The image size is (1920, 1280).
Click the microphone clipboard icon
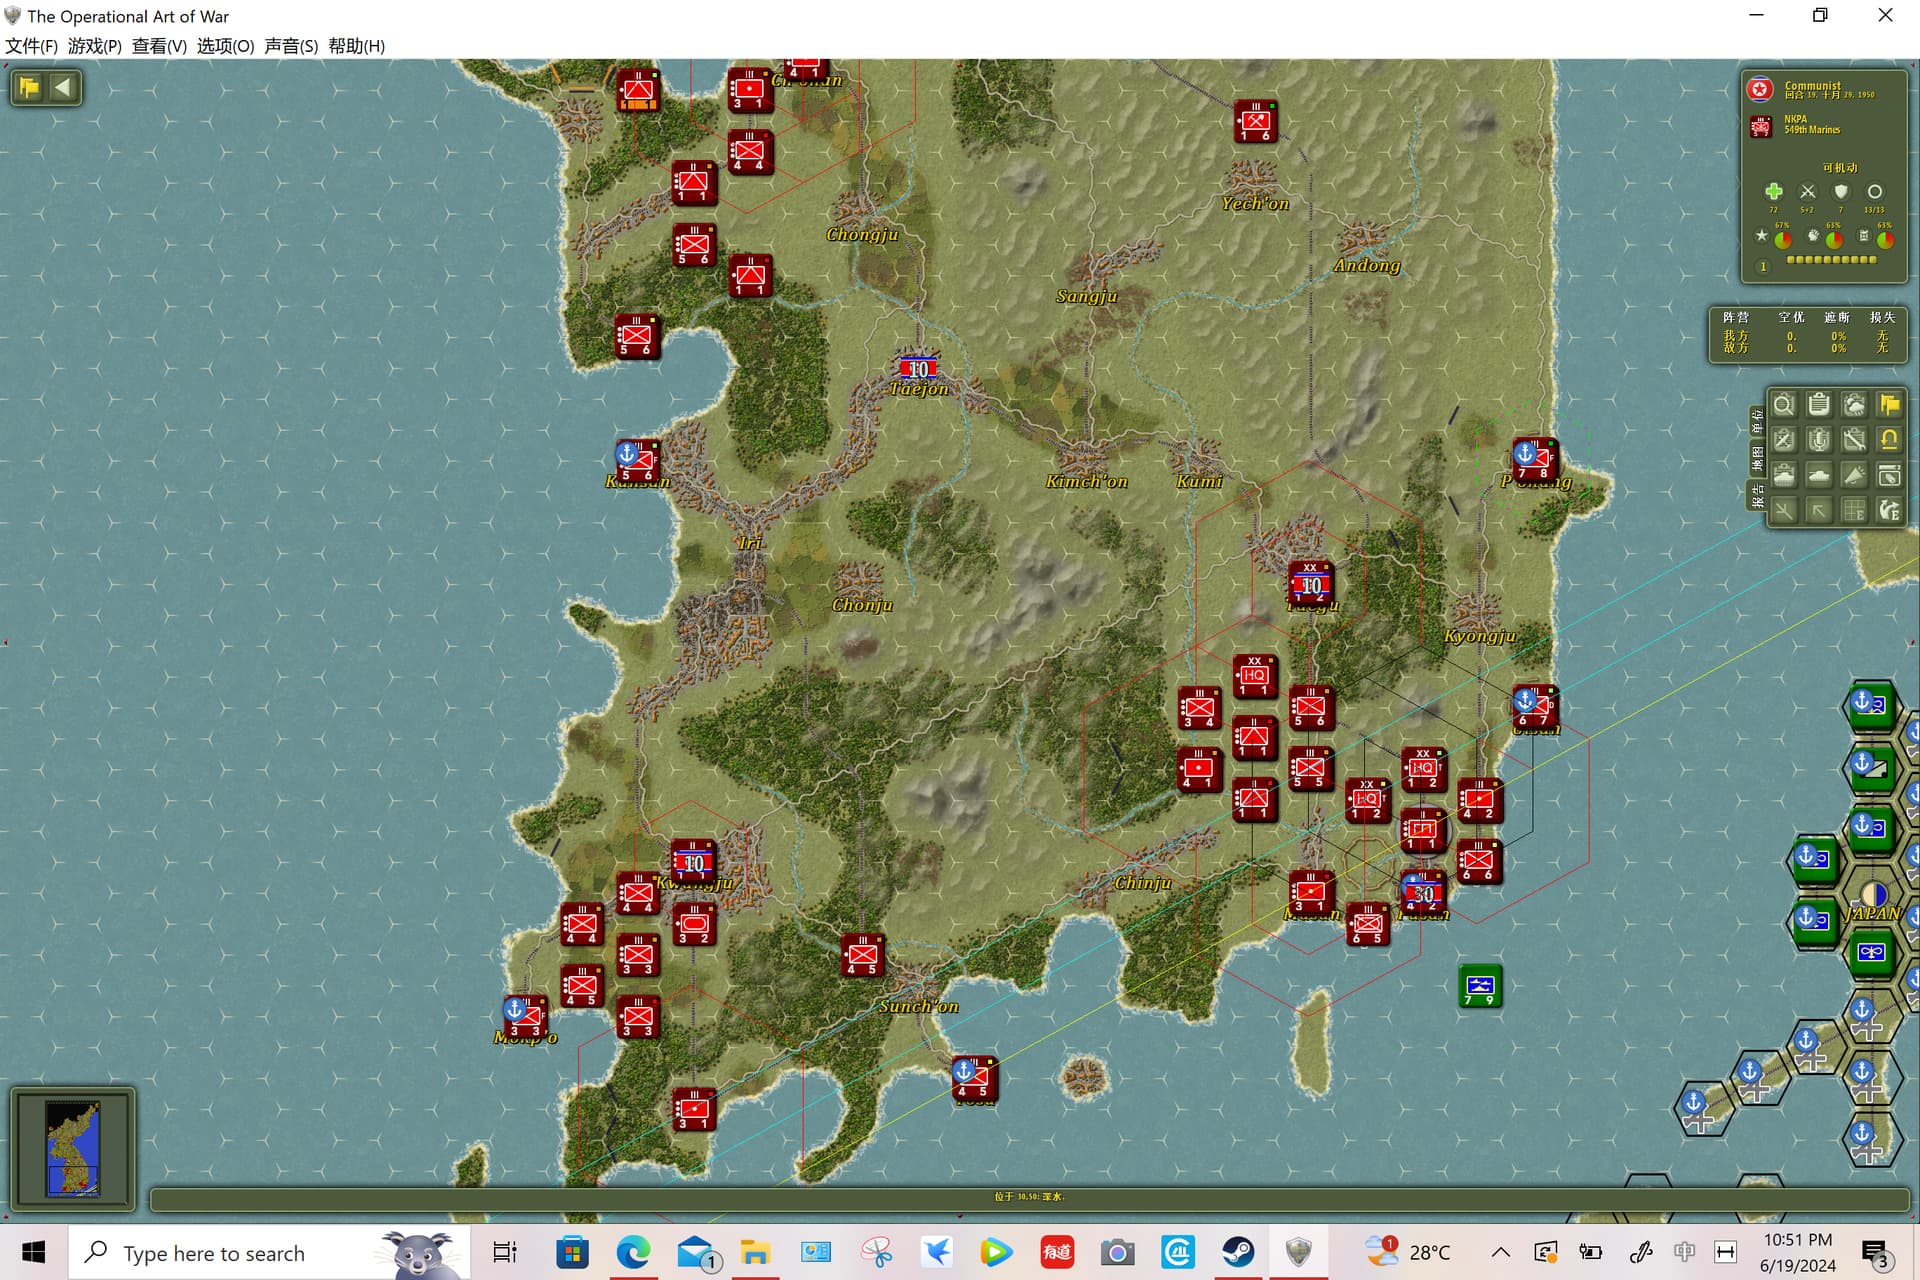pos(1819,440)
